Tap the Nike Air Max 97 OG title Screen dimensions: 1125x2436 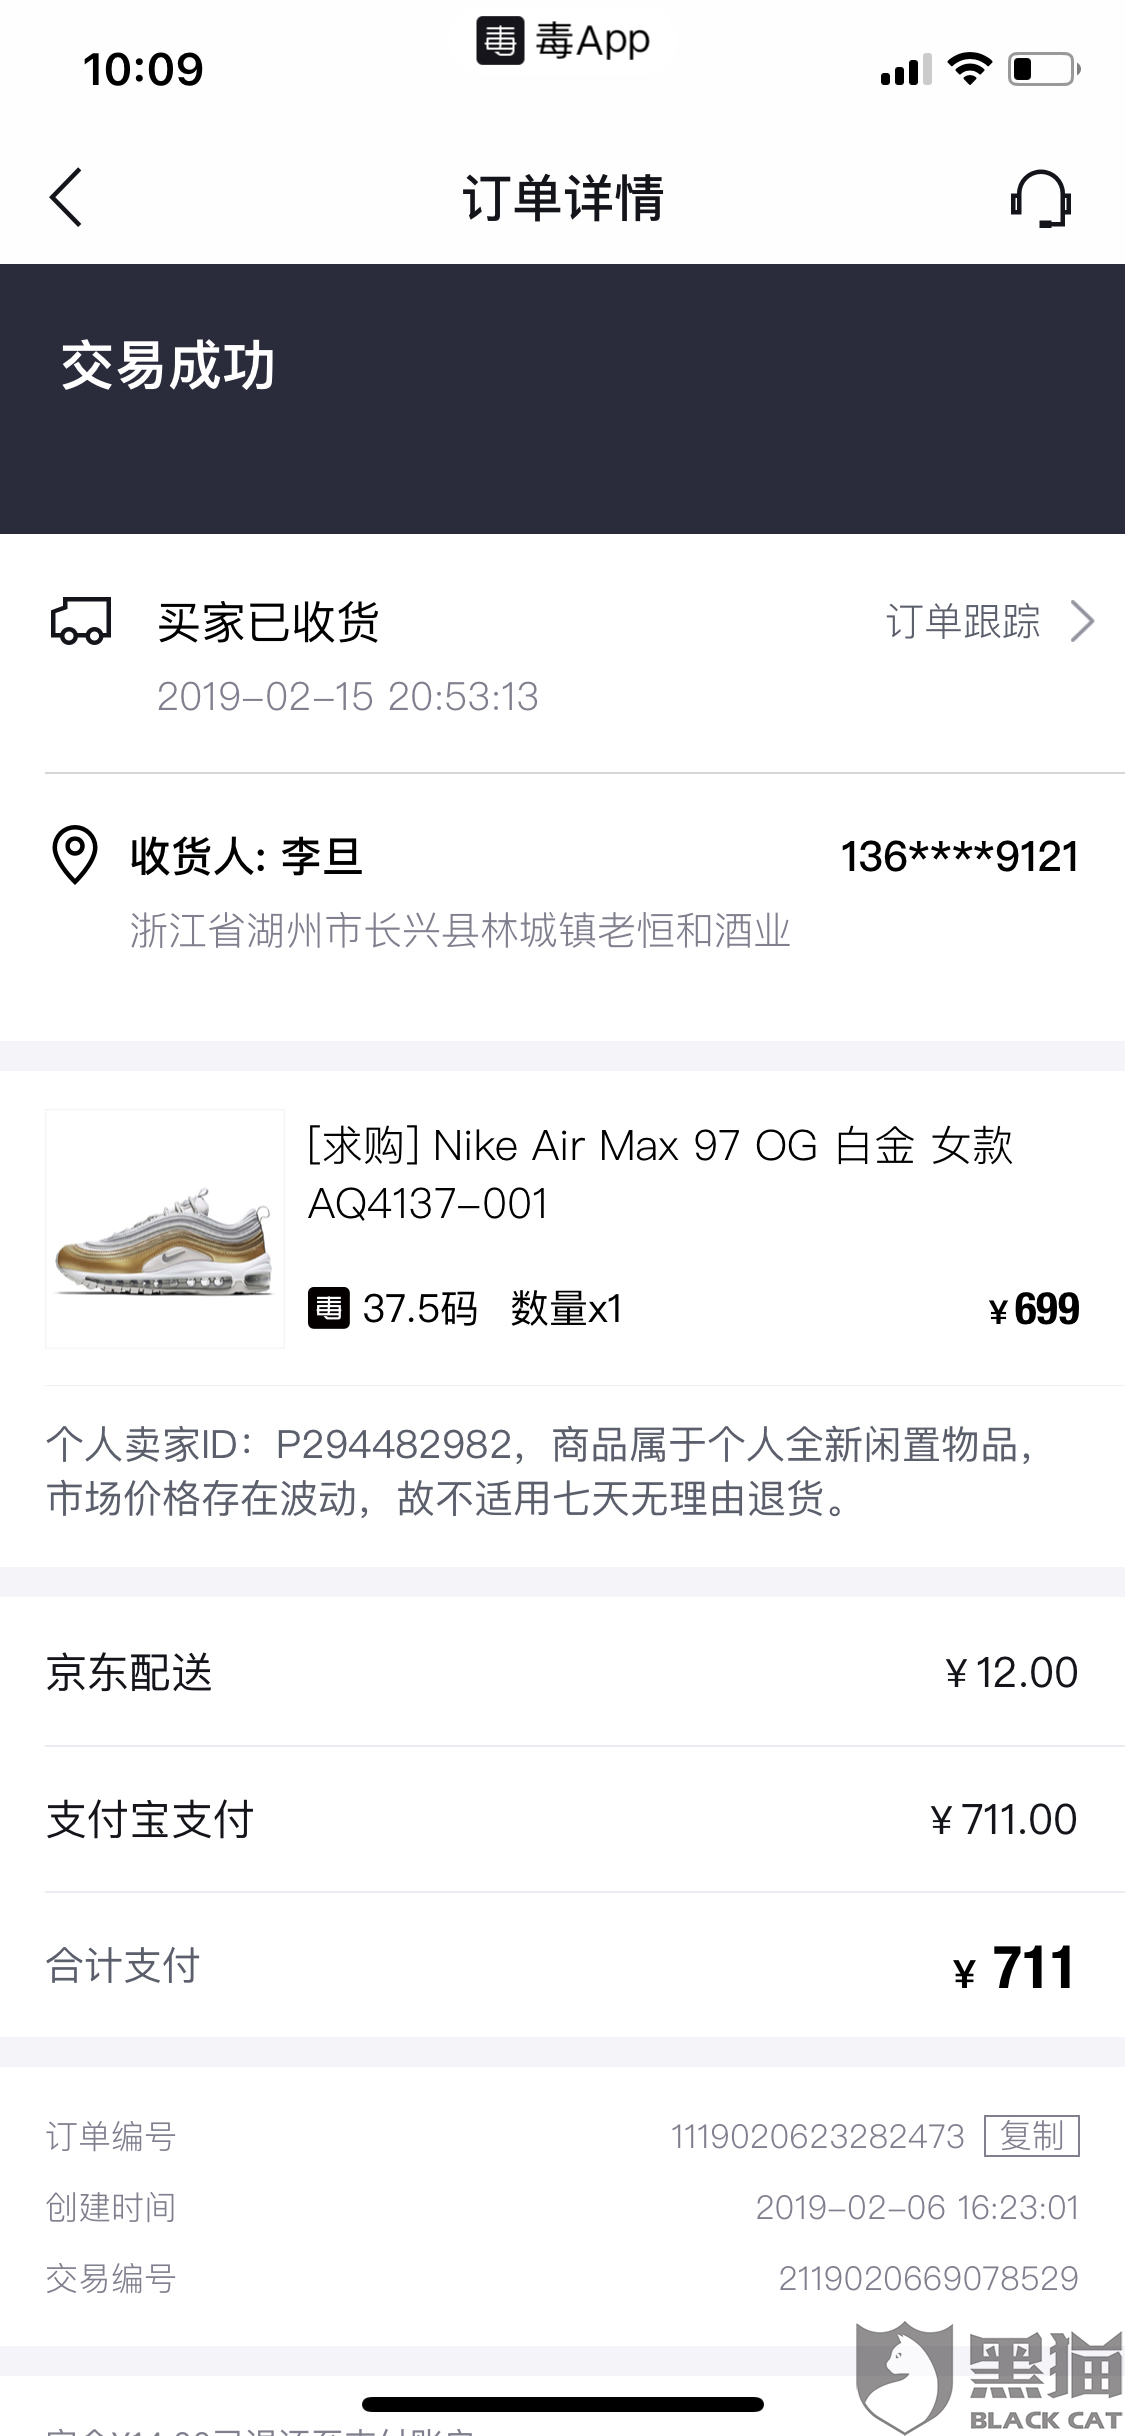pyautogui.click(x=660, y=1174)
